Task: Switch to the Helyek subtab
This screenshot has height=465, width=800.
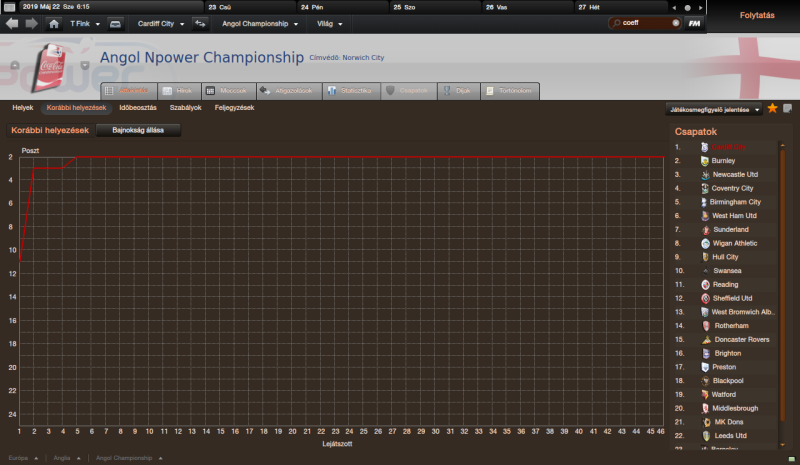Action: [x=23, y=107]
